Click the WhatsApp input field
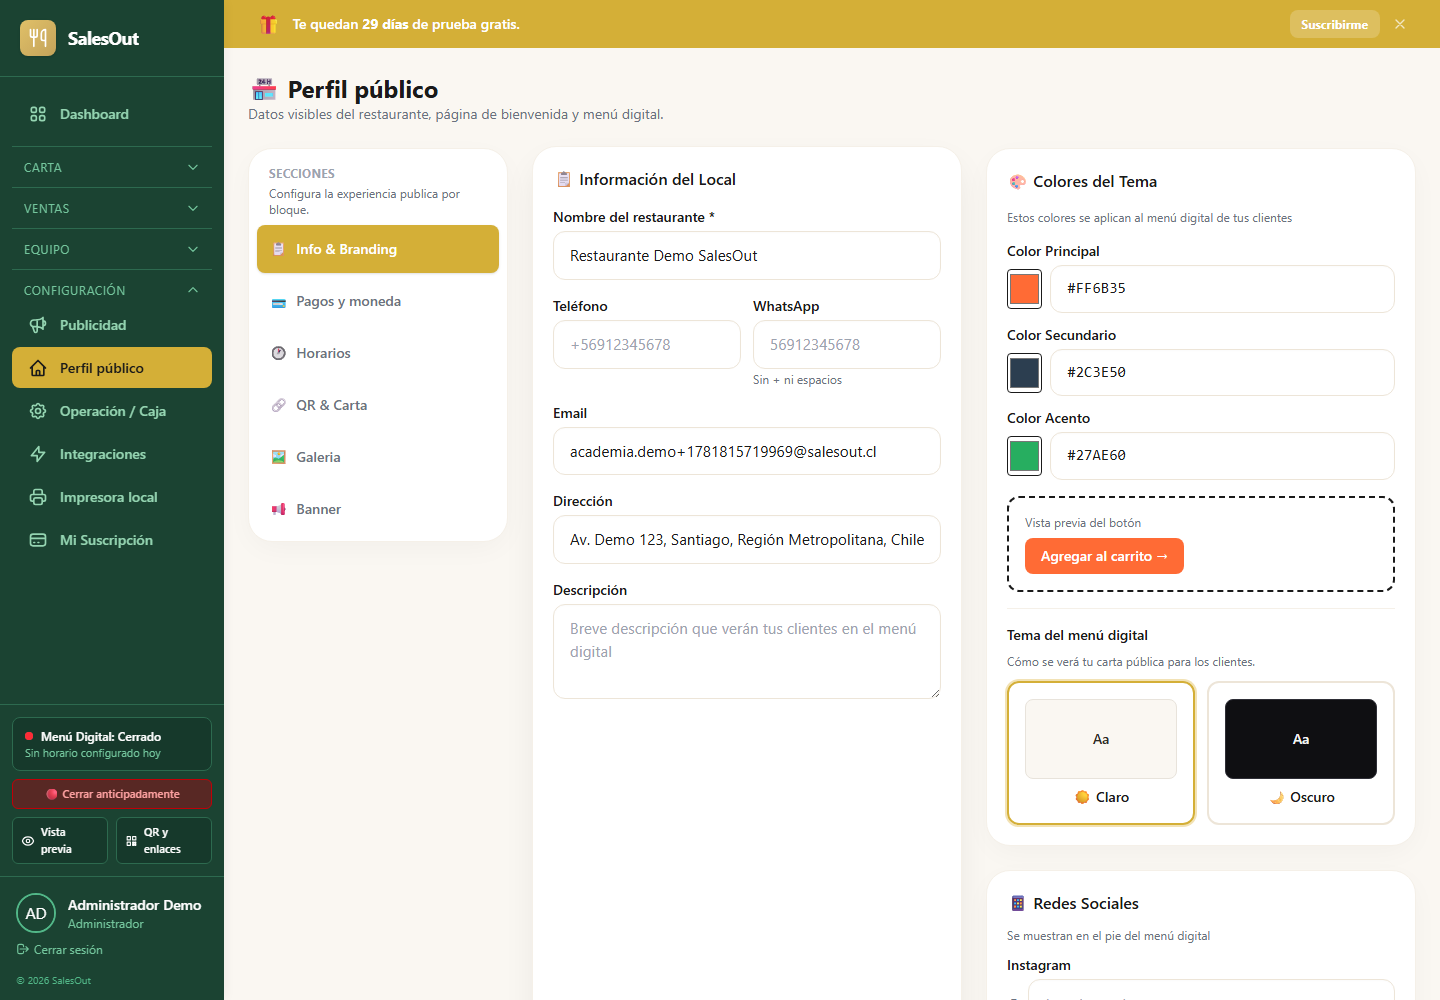Image resolution: width=1440 pixels, height=1000 pixels. tap(847, 345)
